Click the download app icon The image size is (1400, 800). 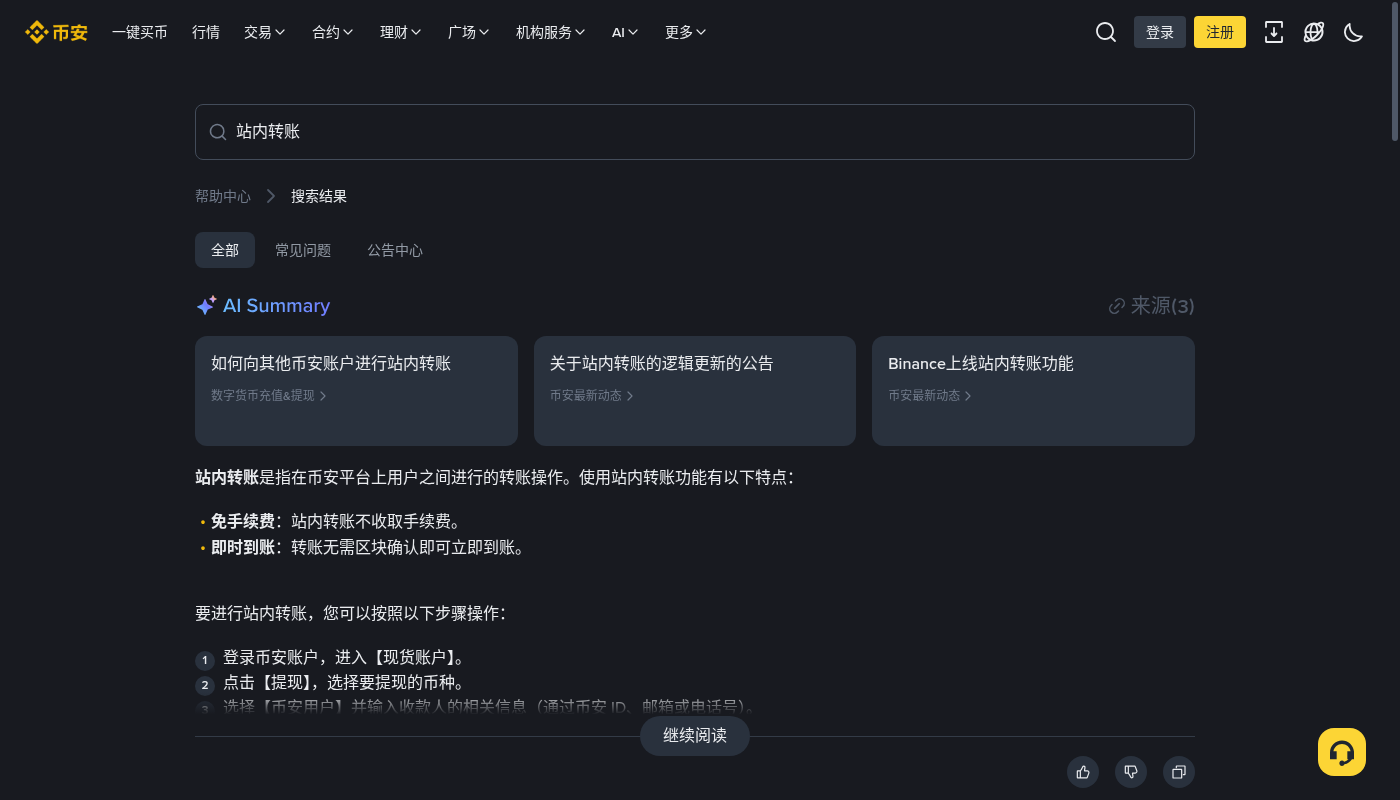[1274, 32]
